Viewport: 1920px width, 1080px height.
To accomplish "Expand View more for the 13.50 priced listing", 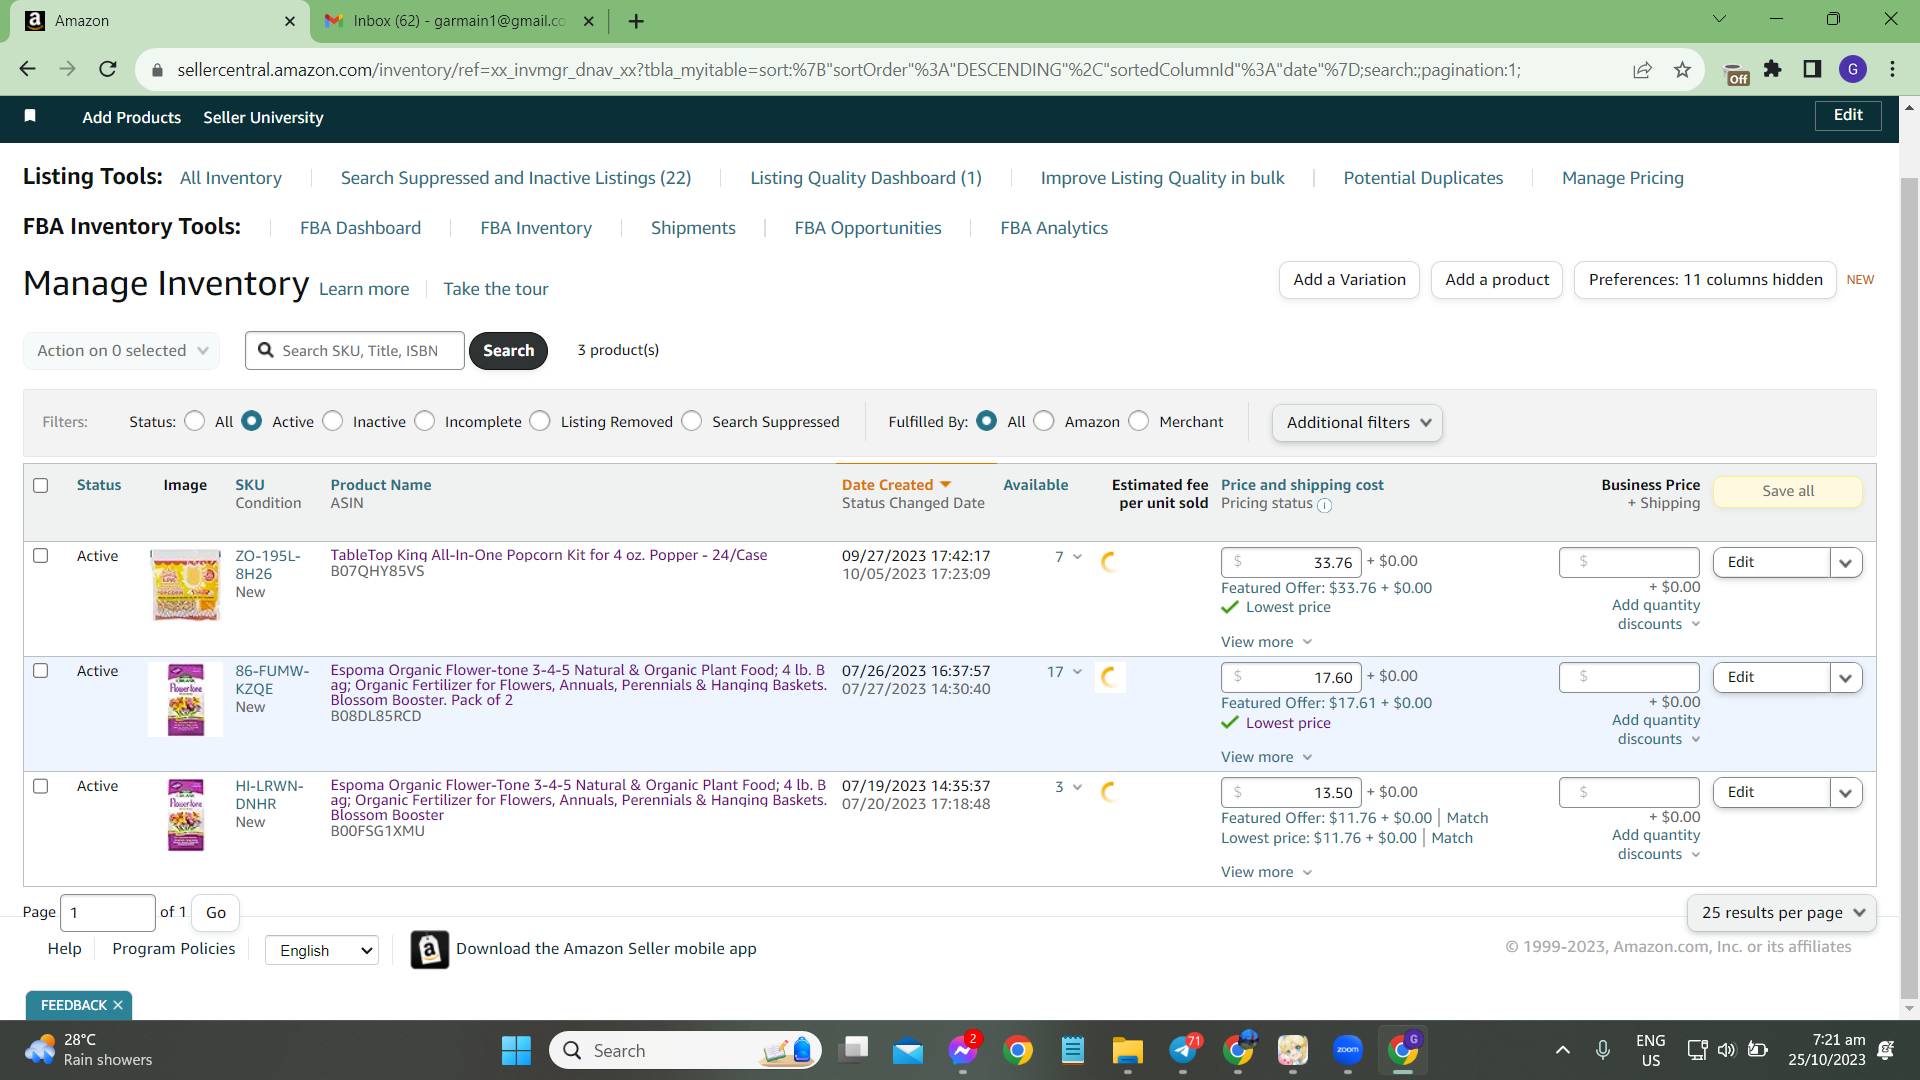I will [1266, 872].
